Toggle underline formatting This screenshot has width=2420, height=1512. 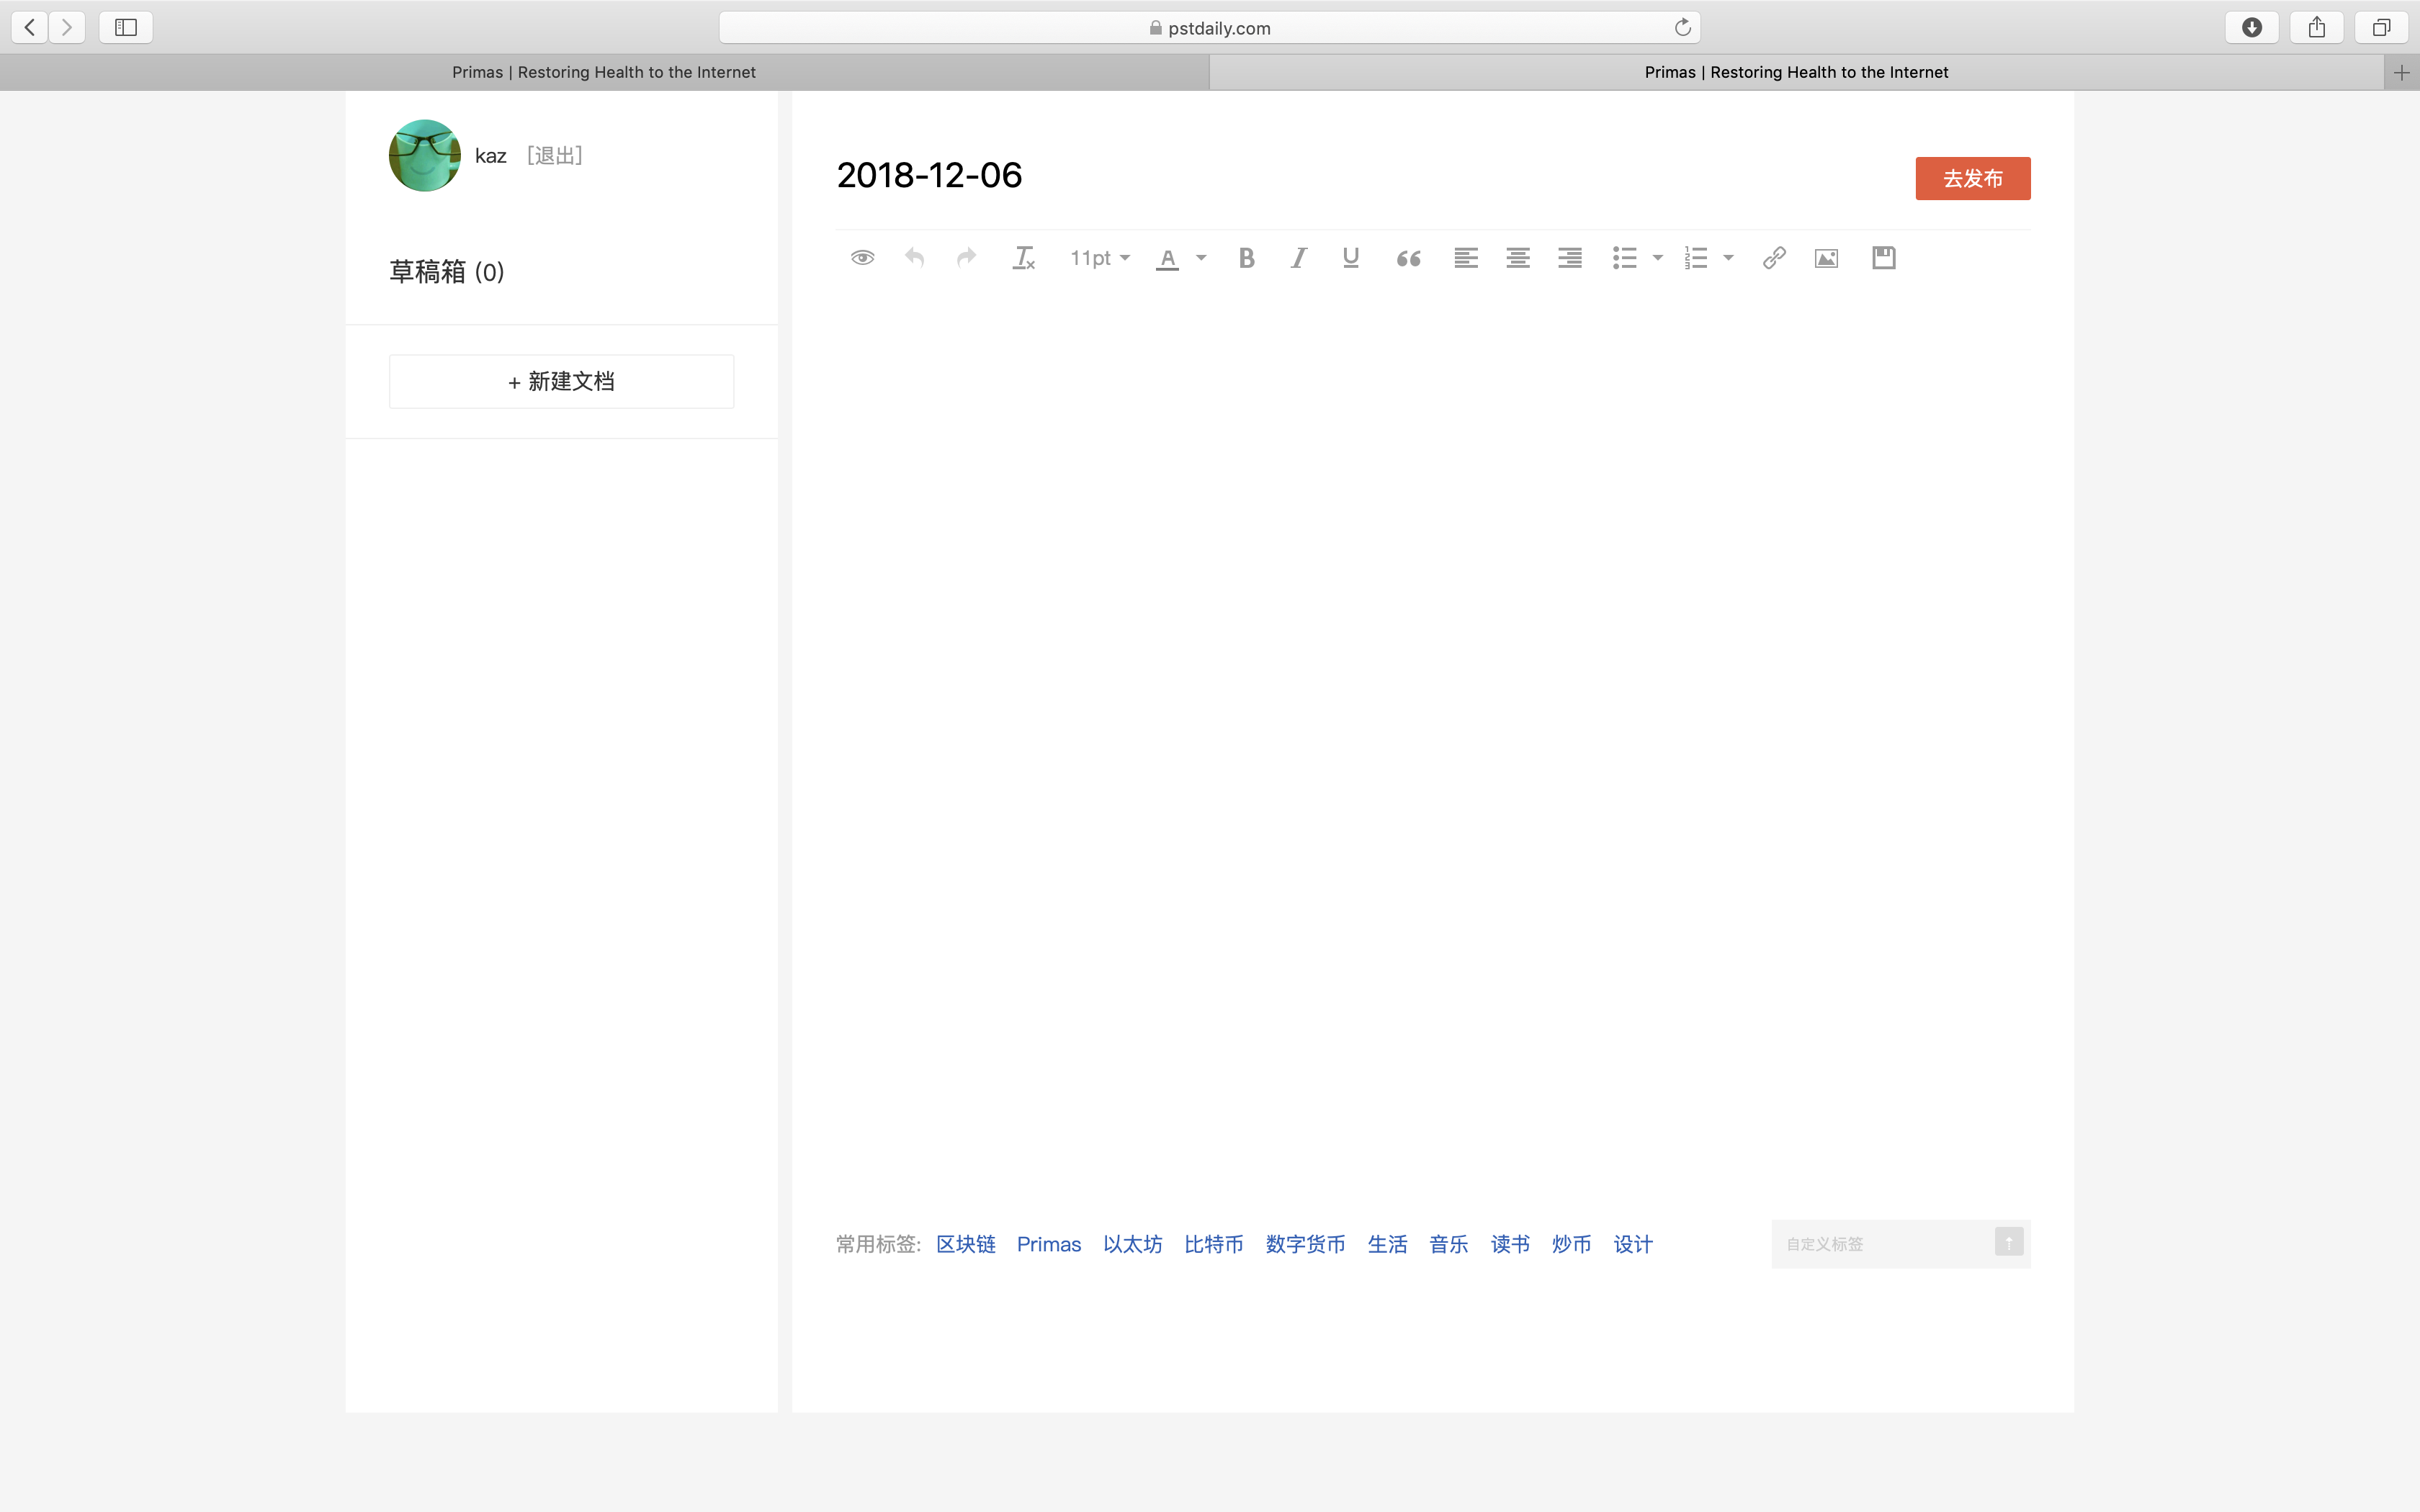pos(1350,258)
